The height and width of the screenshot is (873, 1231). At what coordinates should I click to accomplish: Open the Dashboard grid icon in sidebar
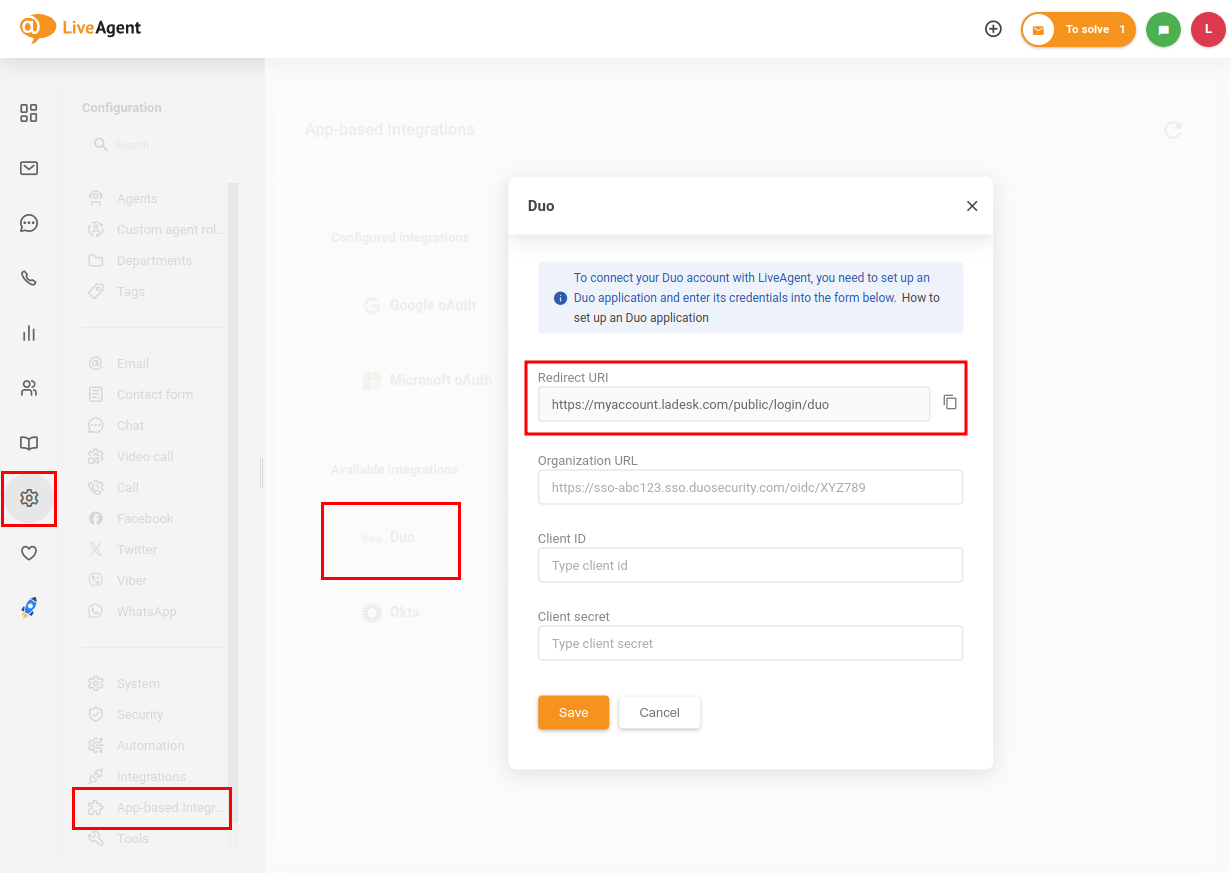pyautogui.click(x=28, y=113)
